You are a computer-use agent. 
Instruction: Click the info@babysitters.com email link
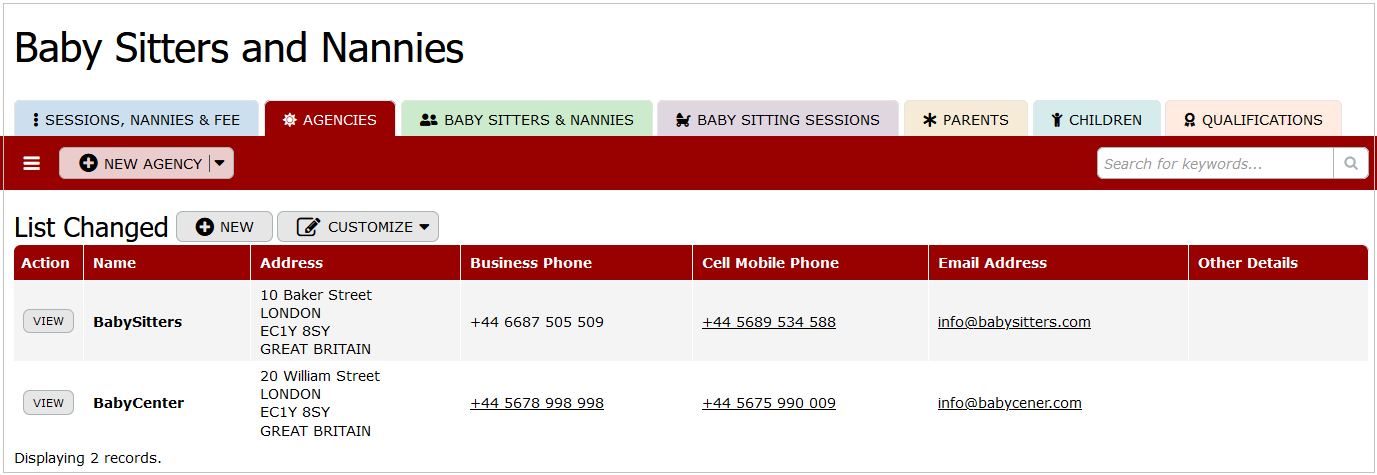pyautogui.click(x=1014, y=322)
